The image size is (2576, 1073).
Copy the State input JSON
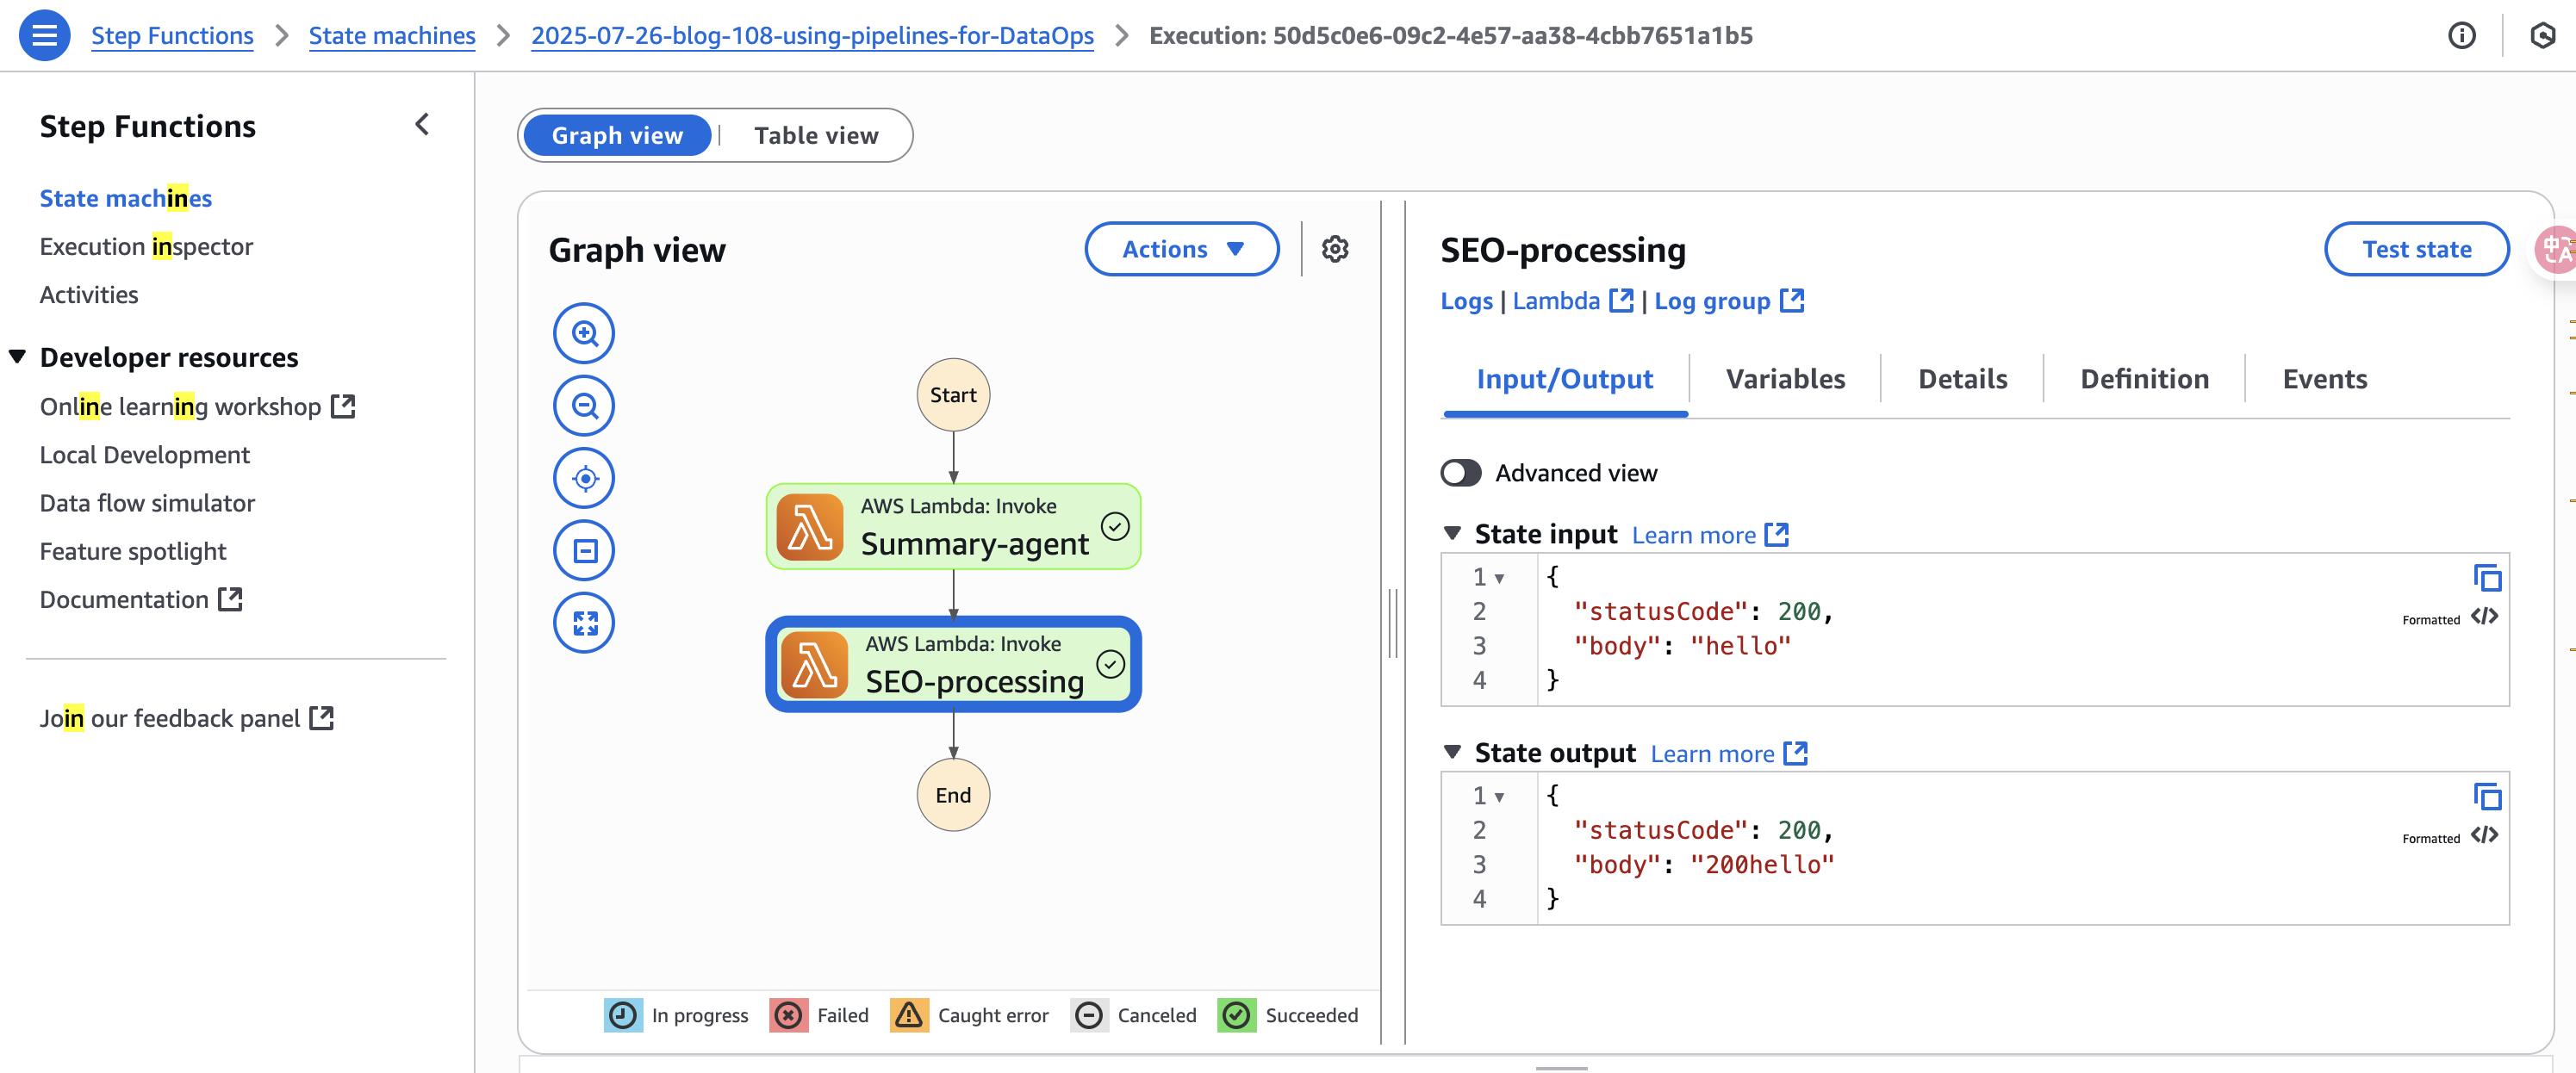point(2486,578)
